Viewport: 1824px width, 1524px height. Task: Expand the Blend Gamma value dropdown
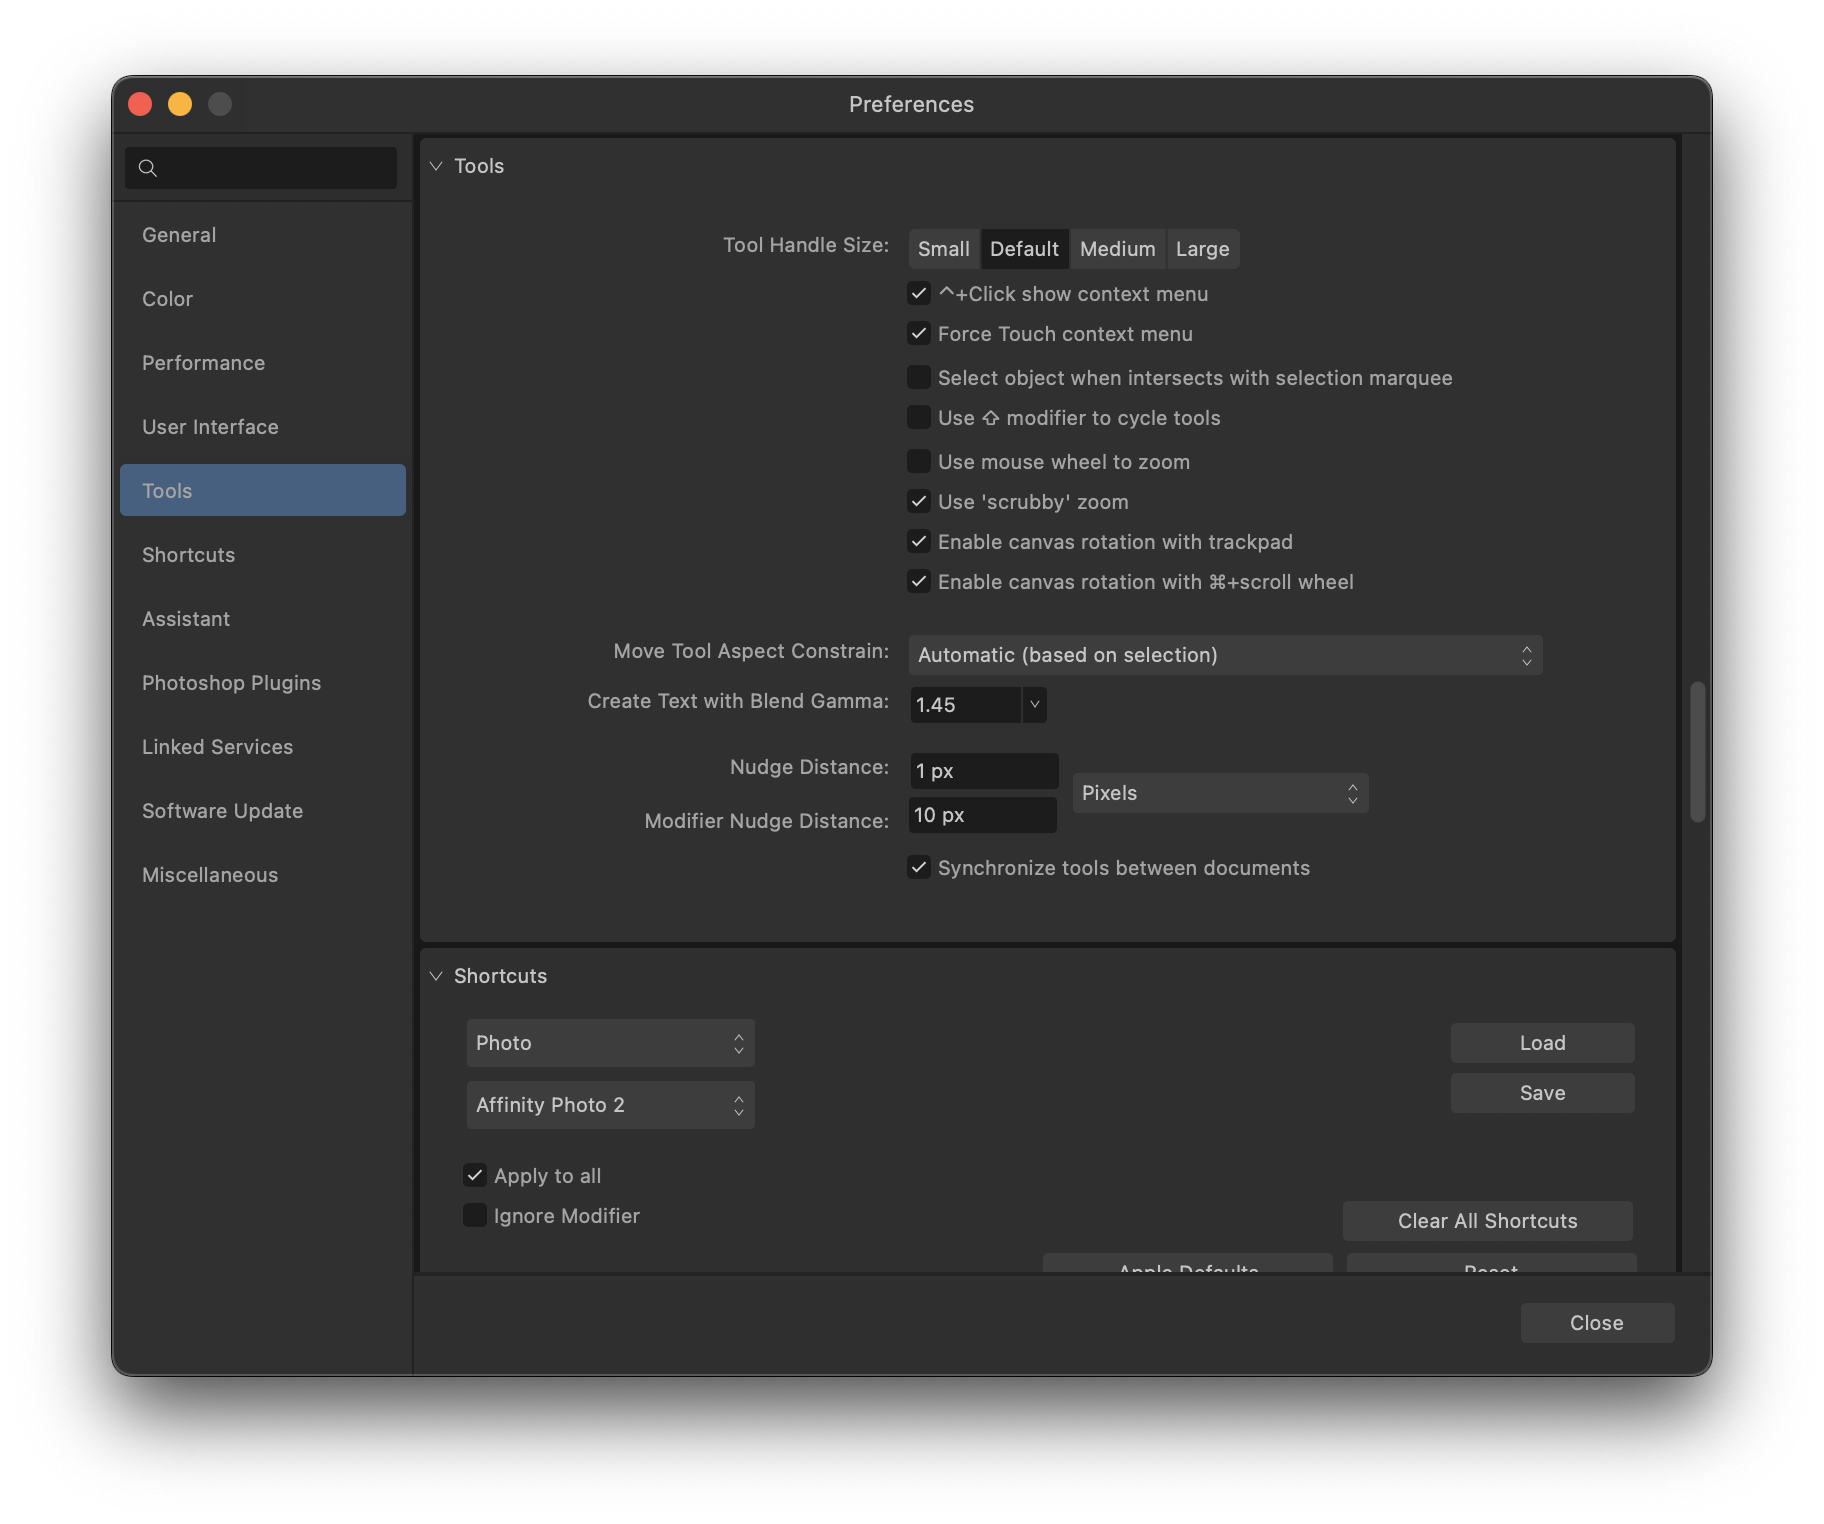(1034, 704)
